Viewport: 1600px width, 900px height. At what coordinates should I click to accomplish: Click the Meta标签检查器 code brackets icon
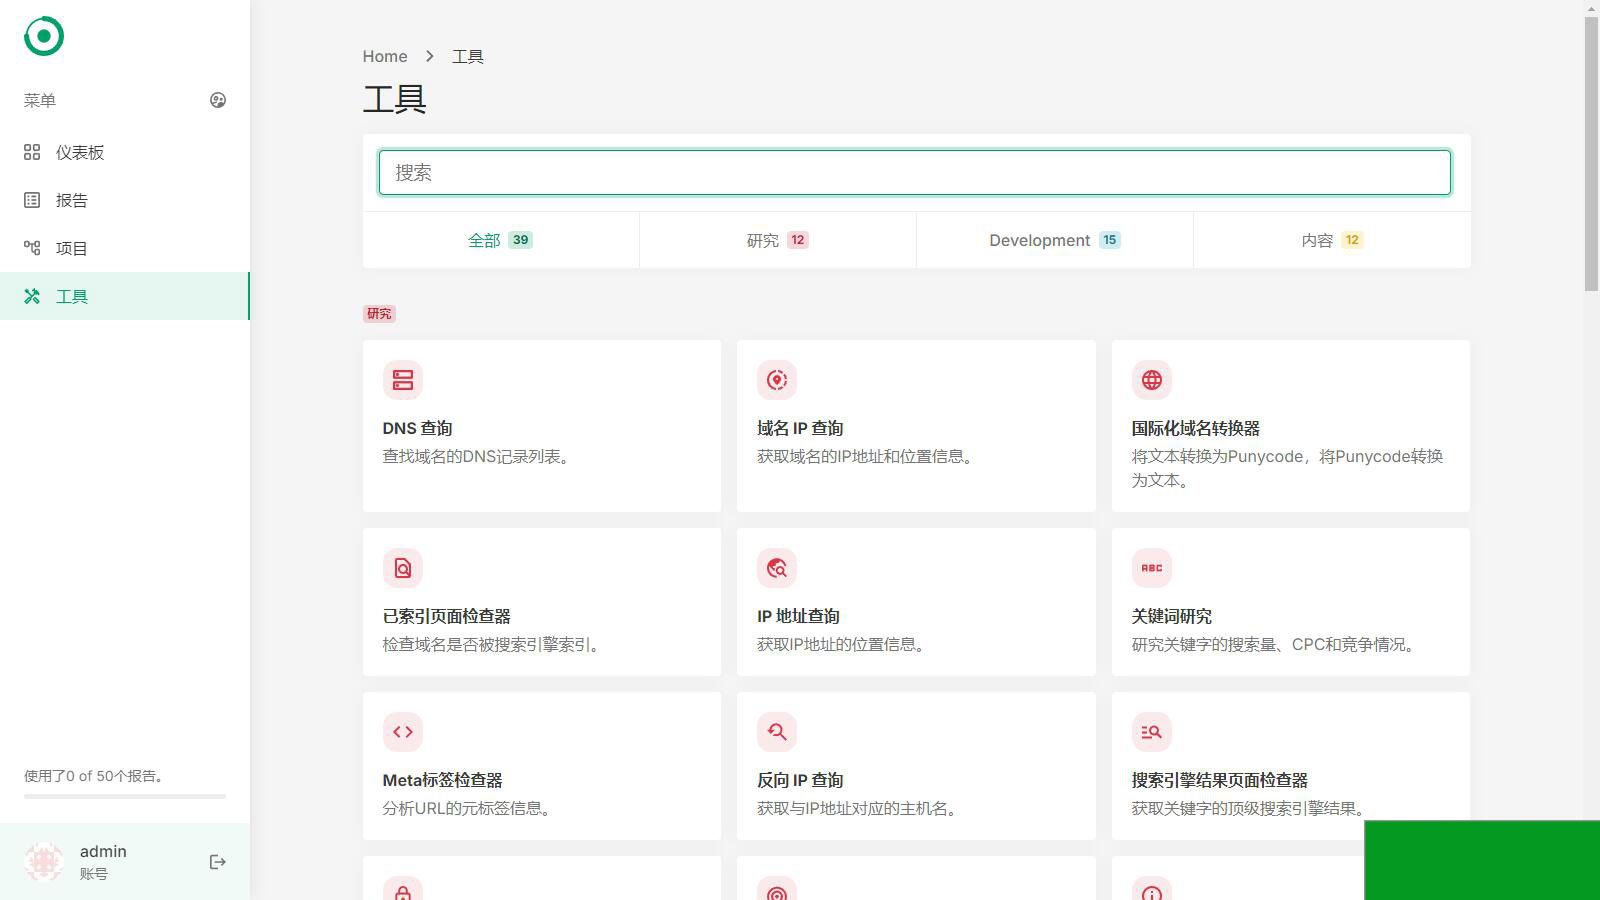click(403, 732)
